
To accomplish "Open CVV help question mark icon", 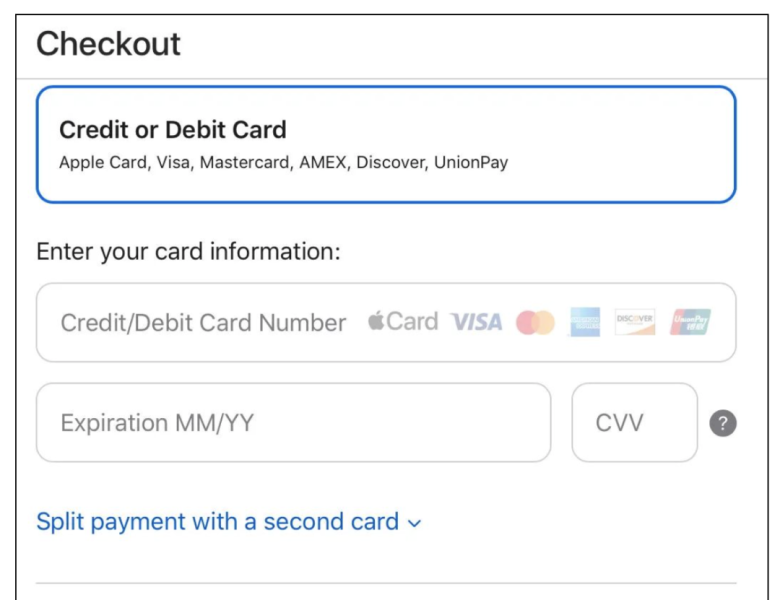I will click(723, 423).
